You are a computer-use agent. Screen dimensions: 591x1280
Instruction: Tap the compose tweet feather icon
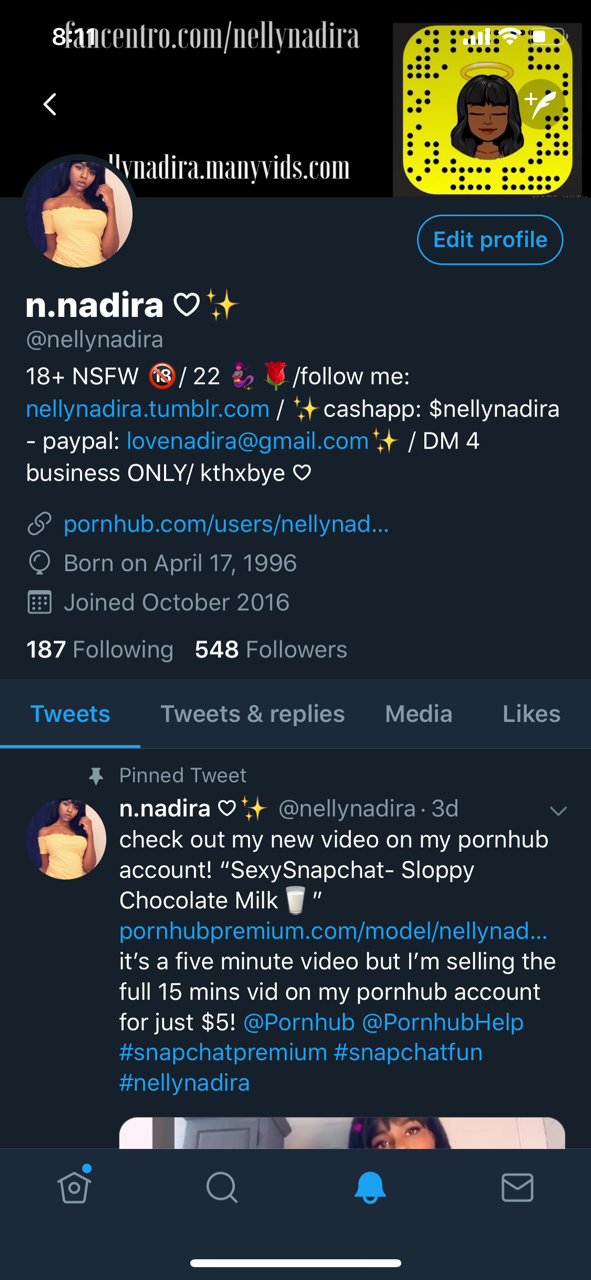coord(541,104)
